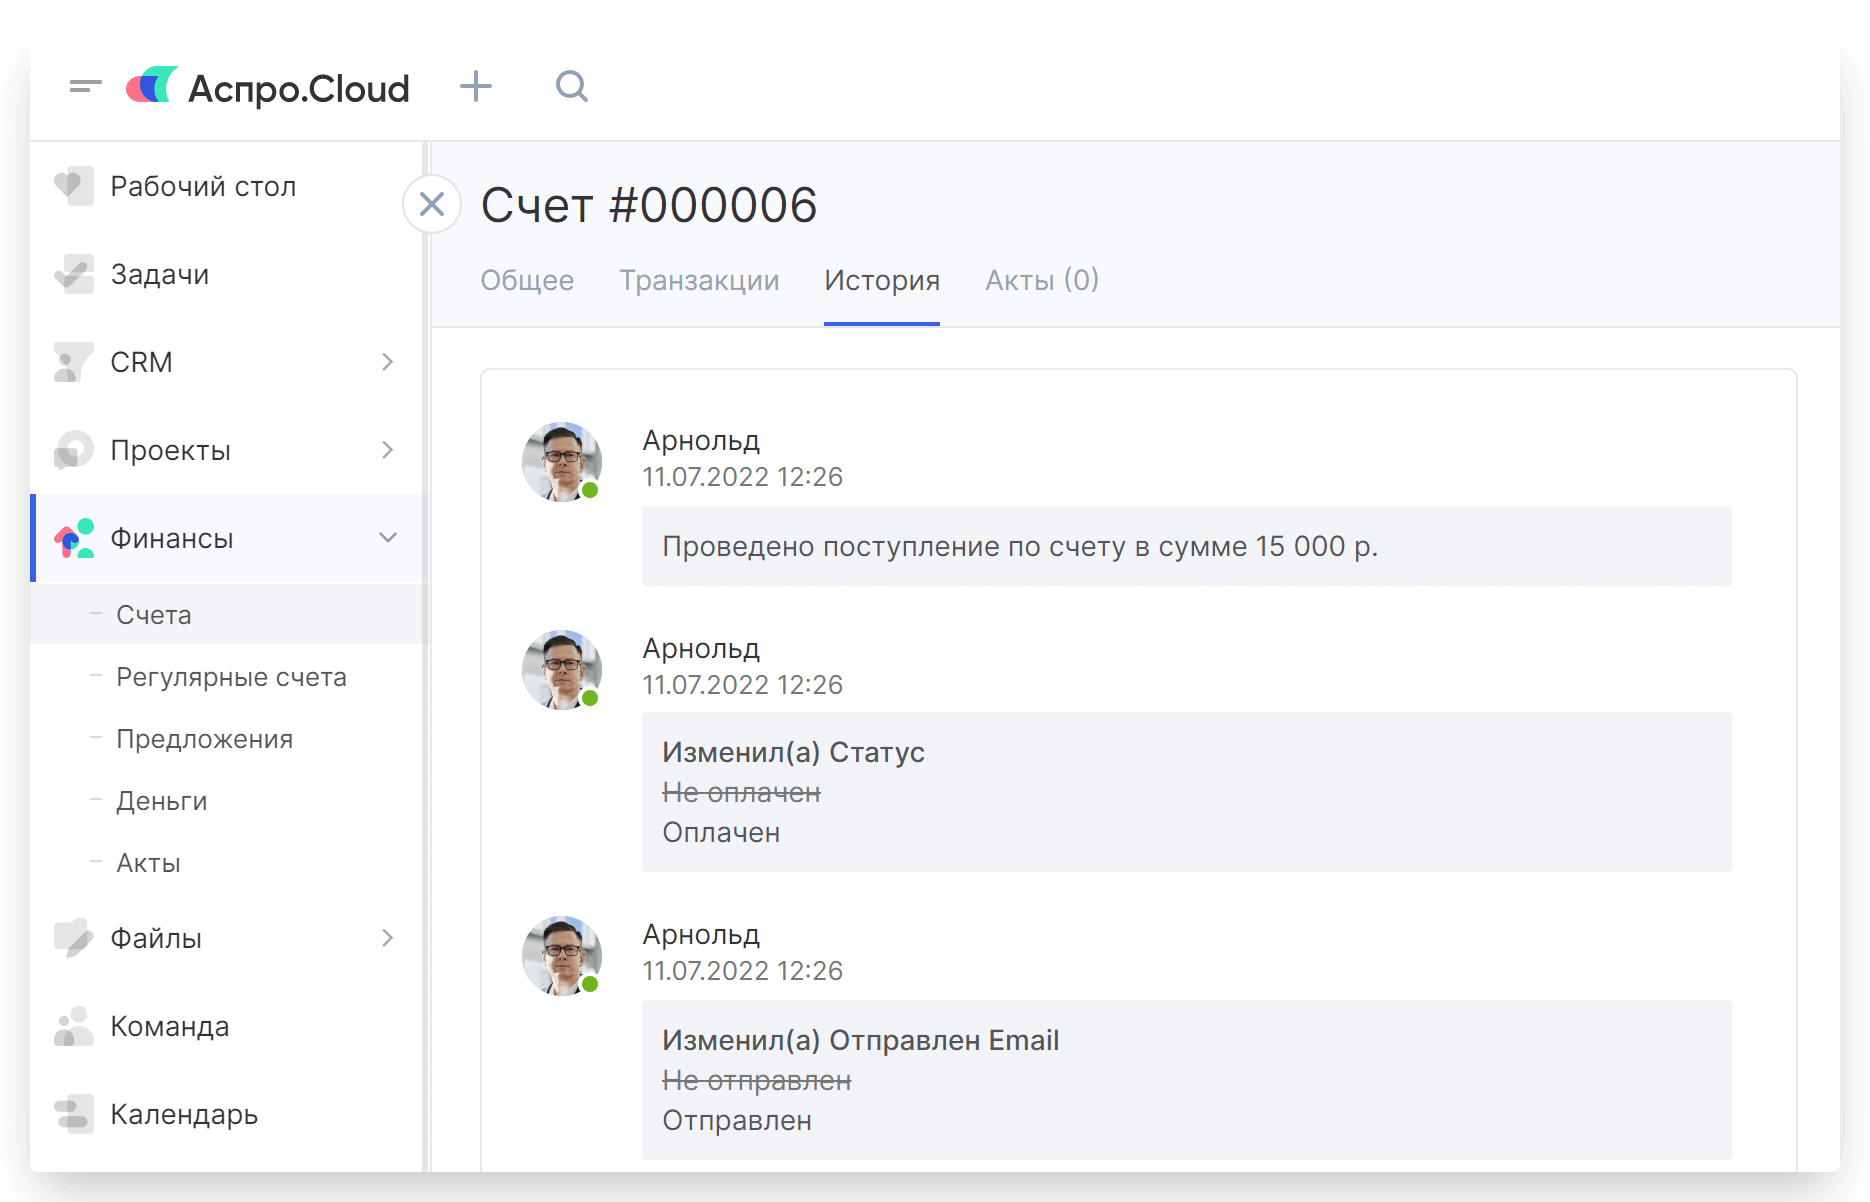The height and width of the screenshot is (1202, 1870).
Task: Click the Команда people icon
Action: 74,1026
